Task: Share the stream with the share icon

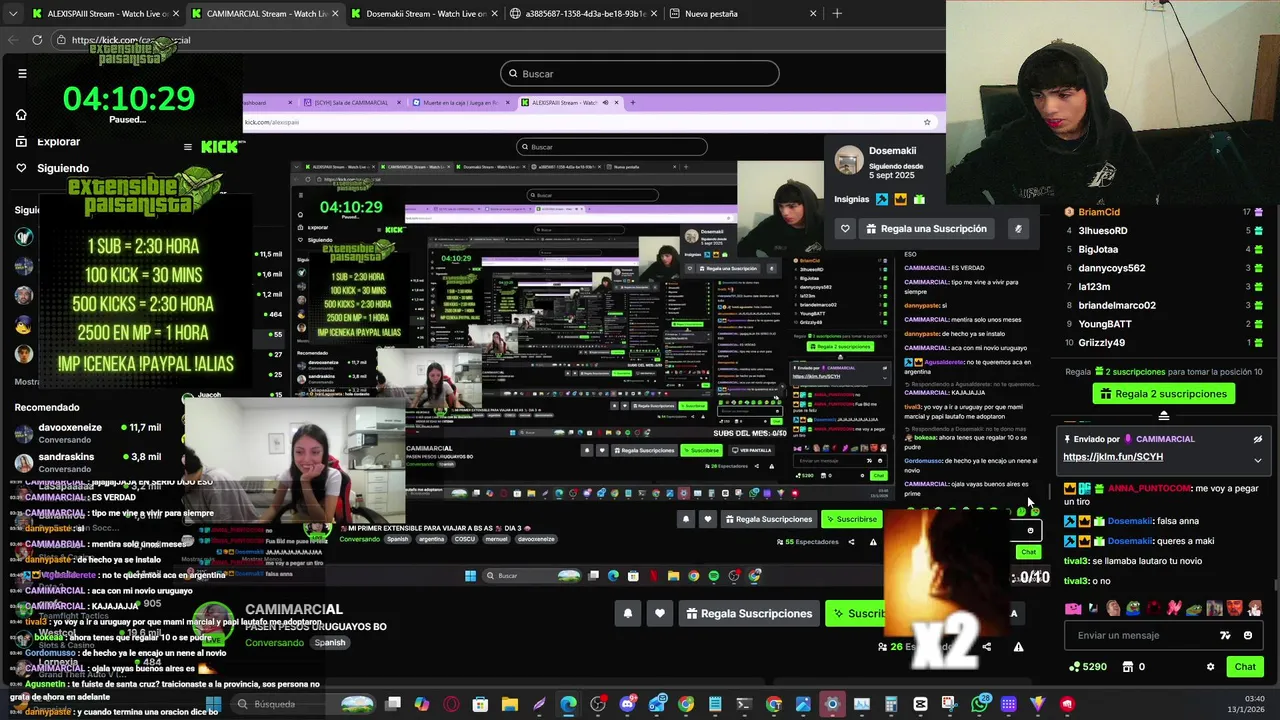Action: tap(986, 647)
